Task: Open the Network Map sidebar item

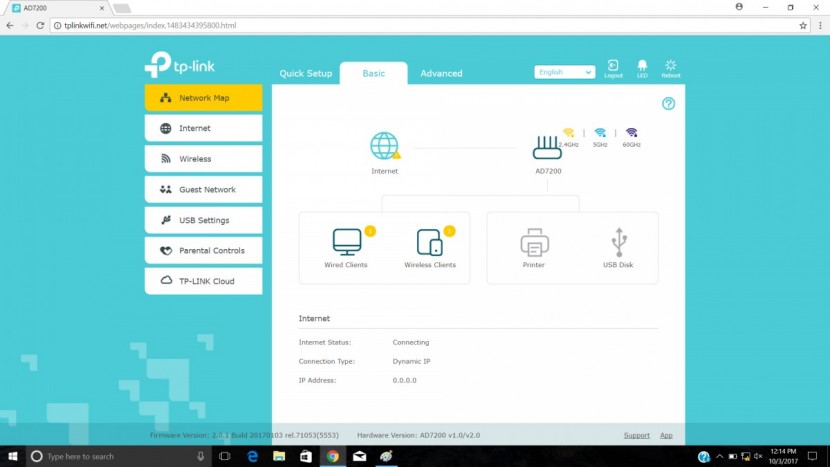Action: (203, 98)
